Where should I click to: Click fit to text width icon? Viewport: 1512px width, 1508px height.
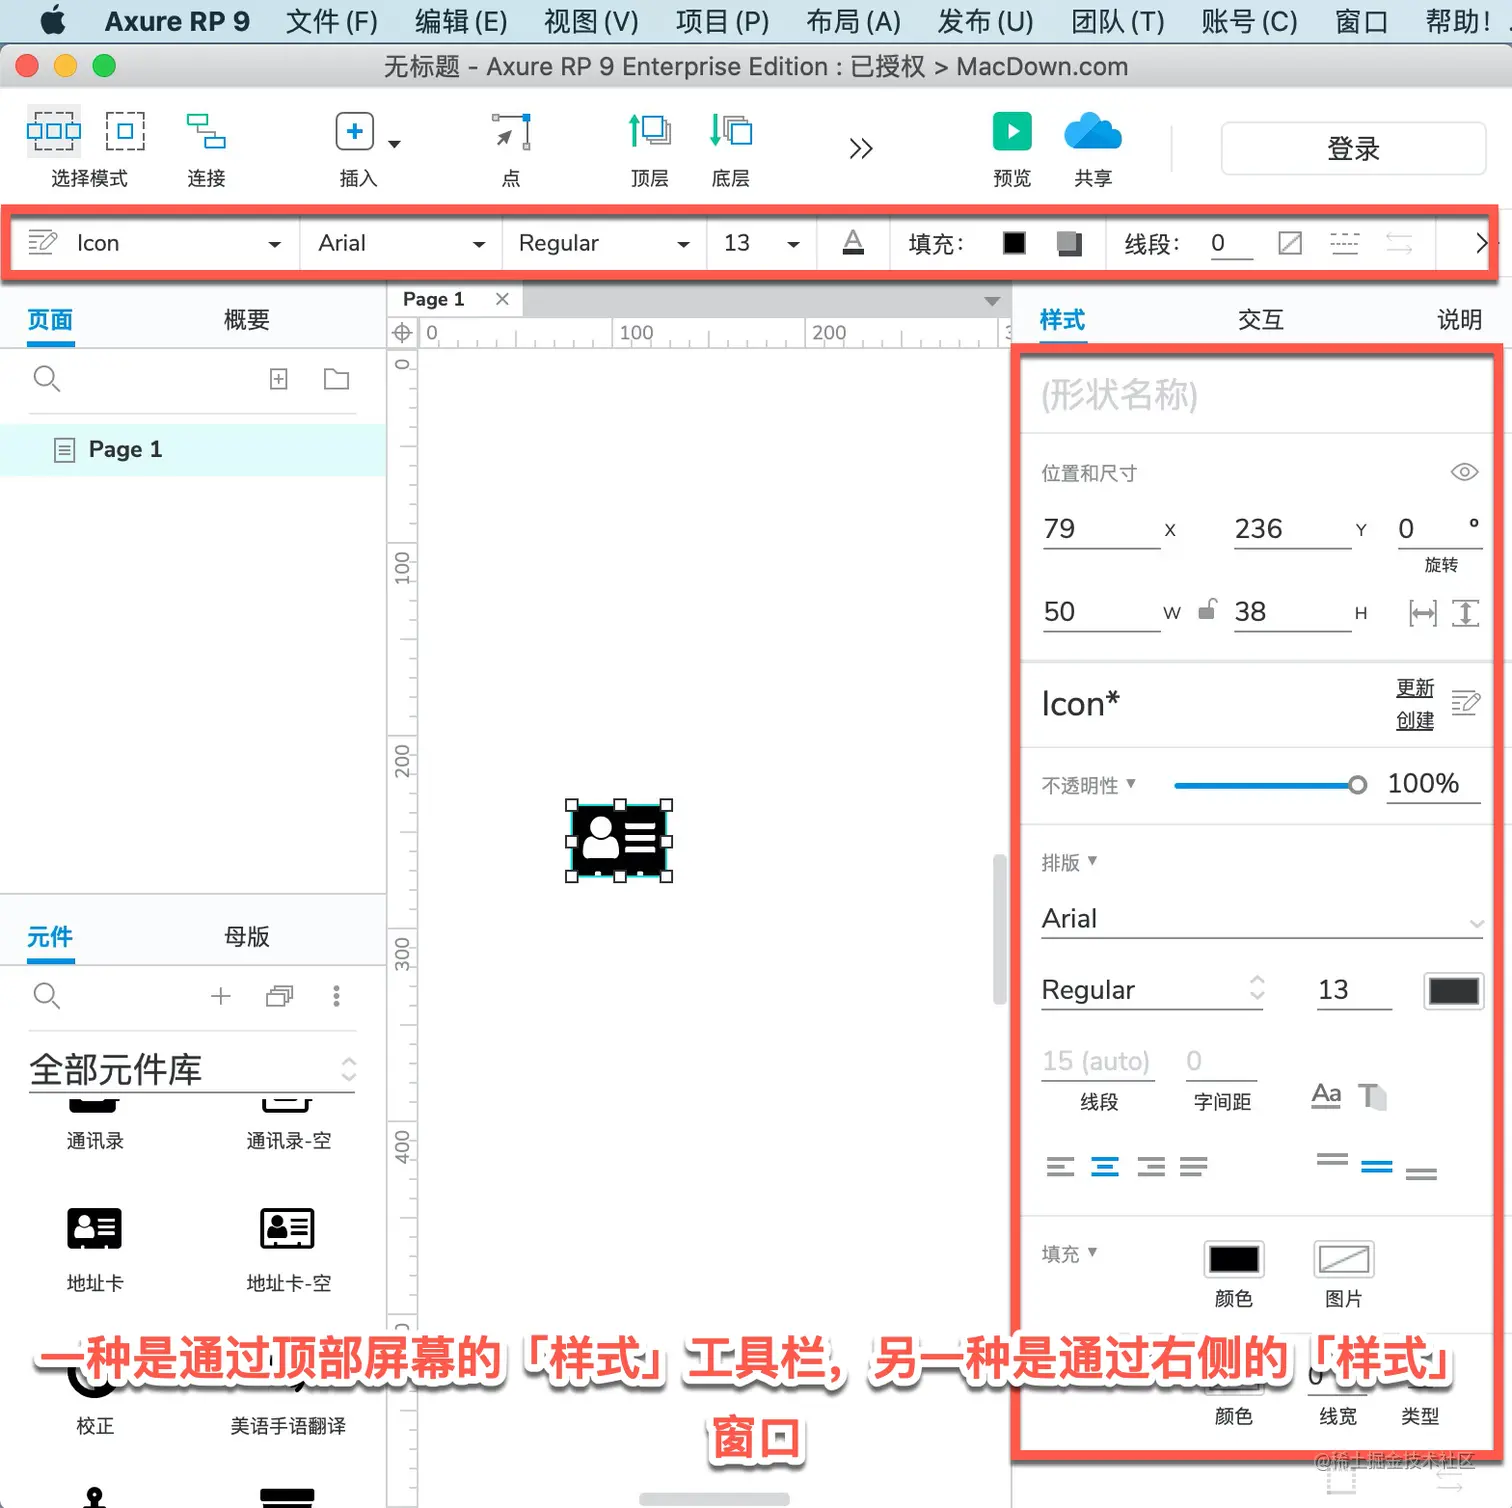tap(1422, 613)
